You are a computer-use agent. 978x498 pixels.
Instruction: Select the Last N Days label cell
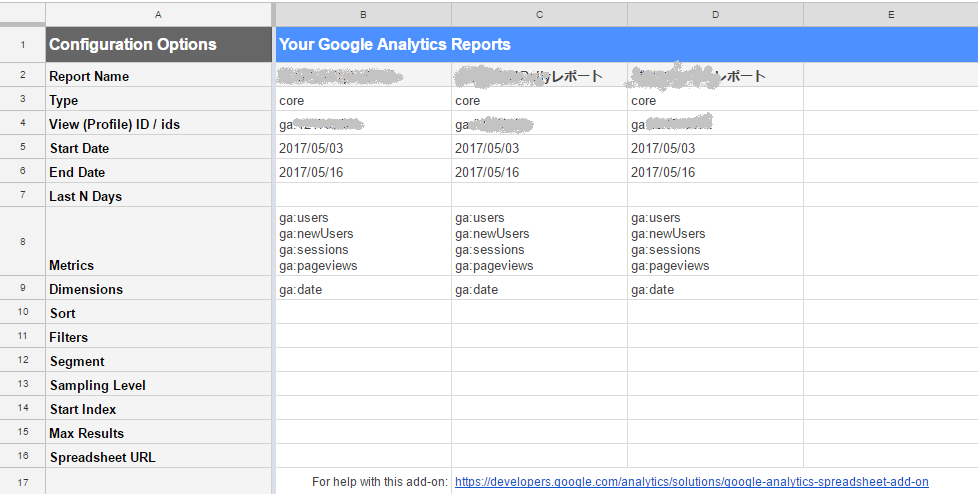pyautogui.click(x=158, y=195)
